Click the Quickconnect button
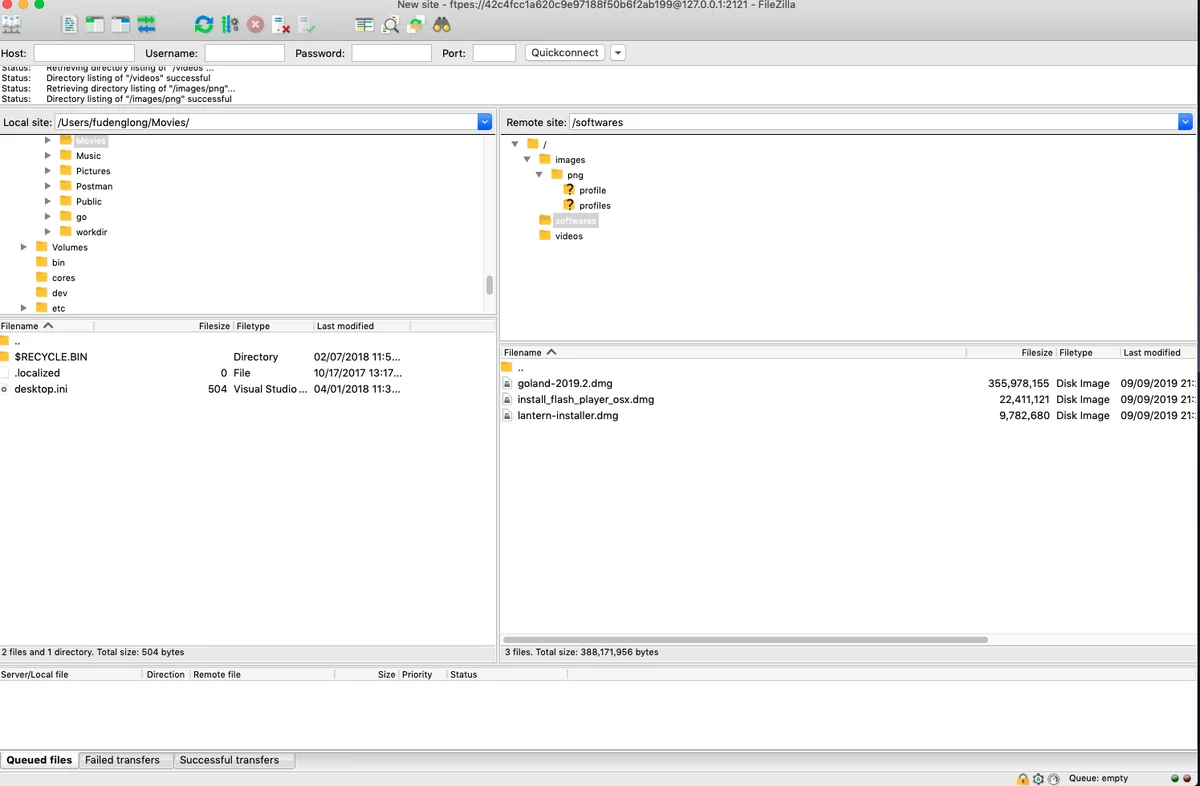Image resolution: width=1200 pixels, height=786 pixels. (565, 53)
